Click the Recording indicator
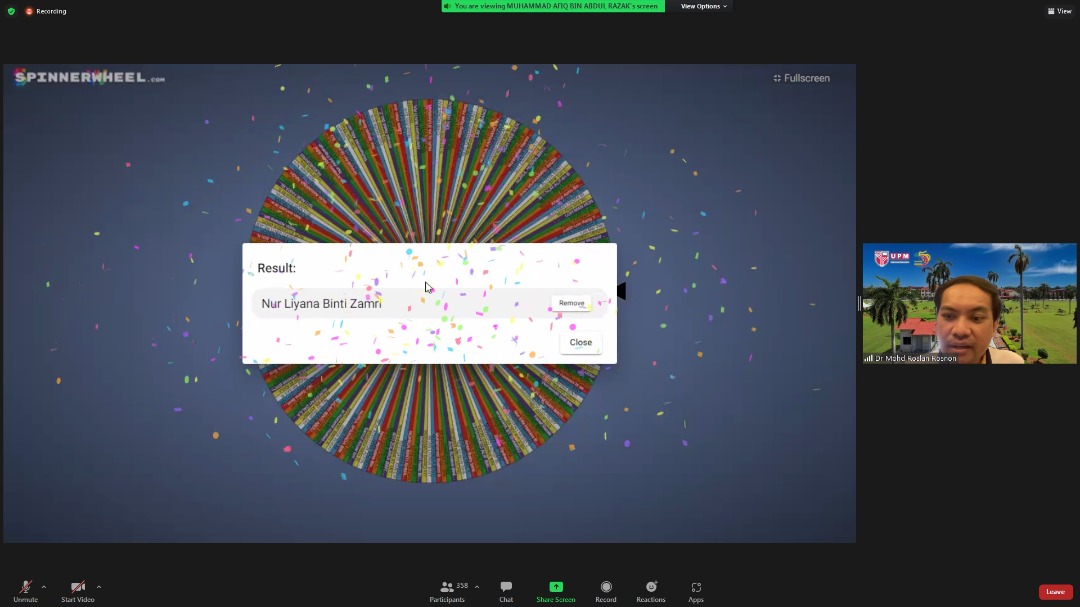 [46, 11]
